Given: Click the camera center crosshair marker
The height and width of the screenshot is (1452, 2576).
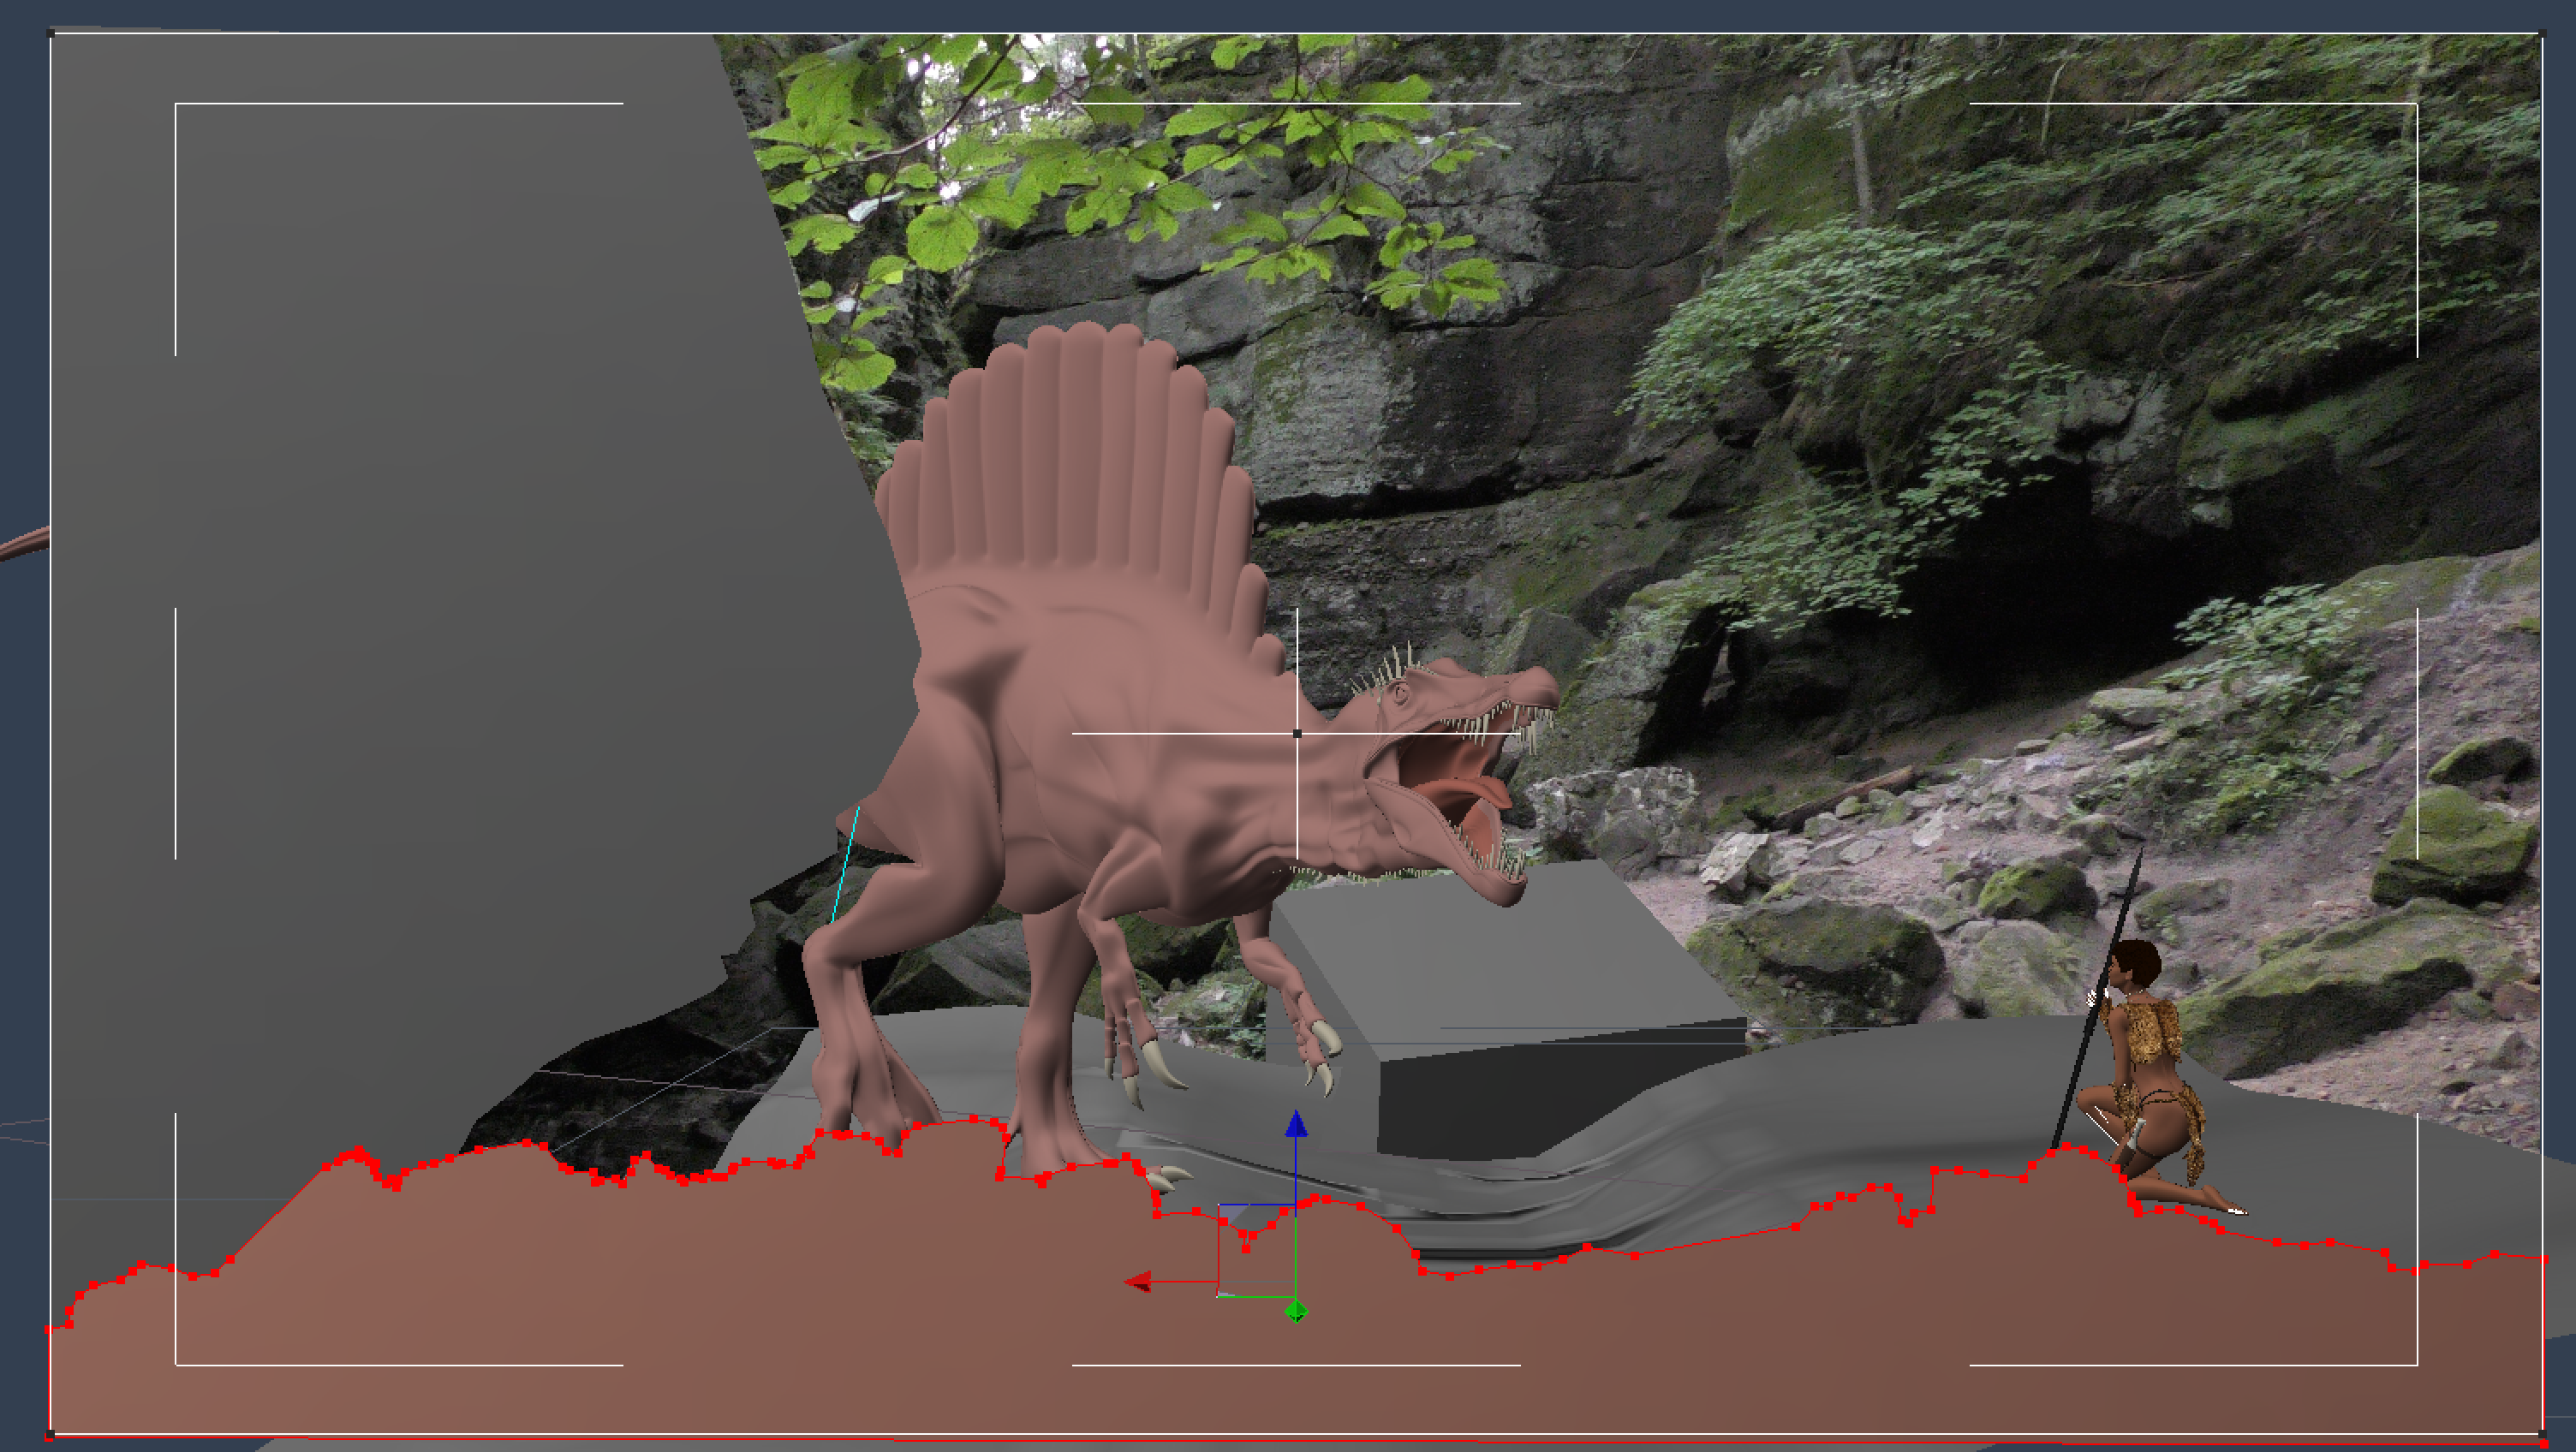Looking at the screenshot, I should tap(1297, 733).
